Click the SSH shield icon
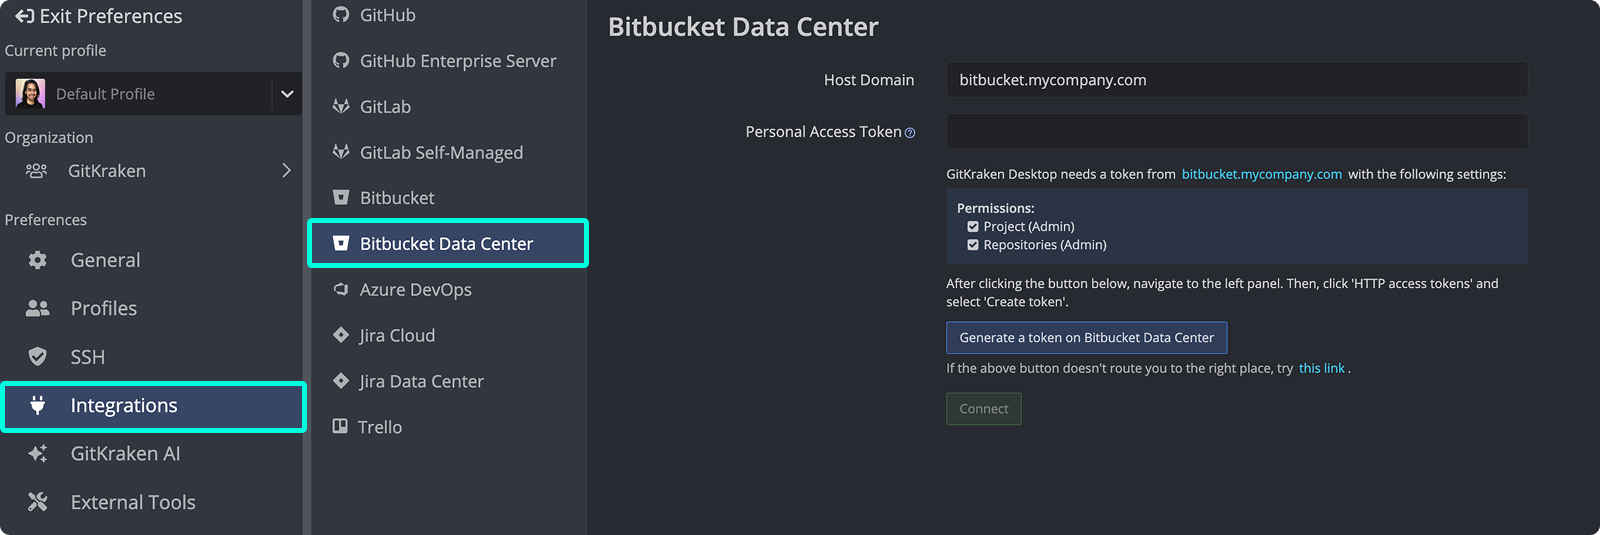 (x=38, y=357)
